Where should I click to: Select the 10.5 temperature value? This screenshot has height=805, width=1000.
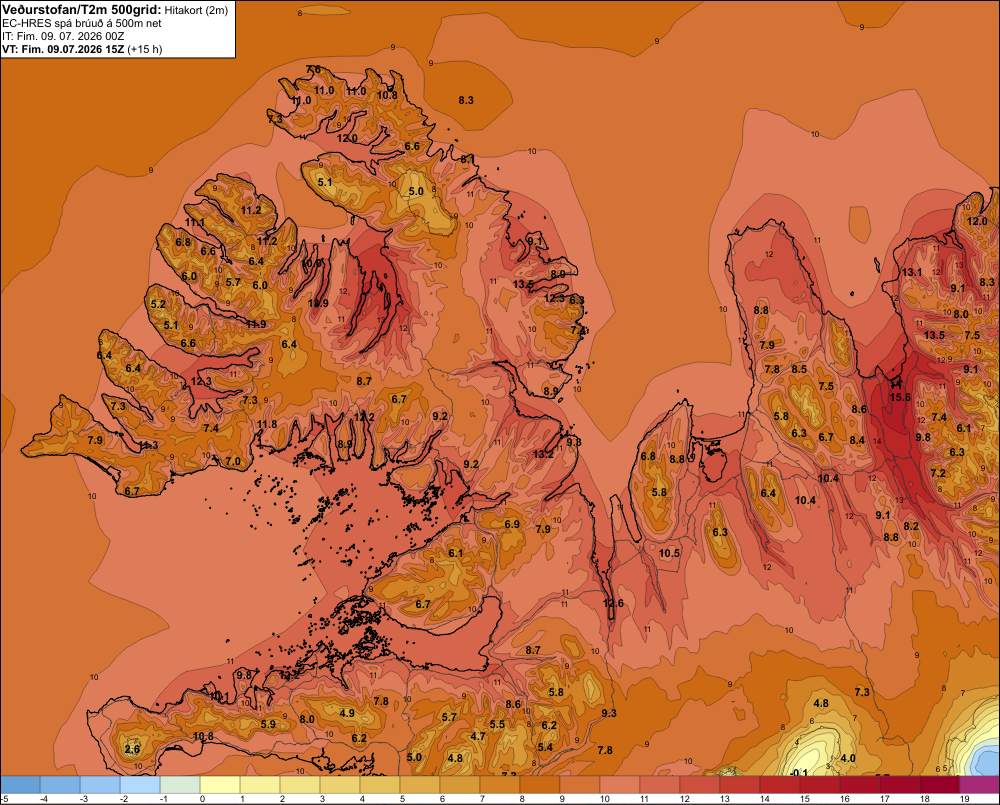[x=669, y=553]
